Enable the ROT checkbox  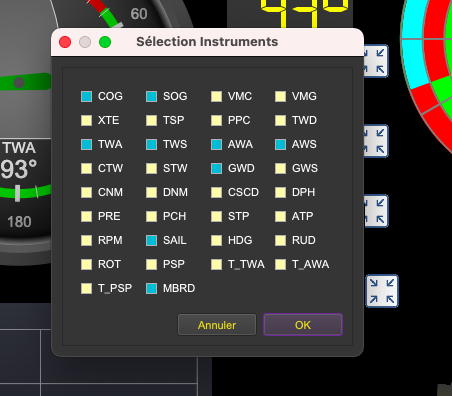[87, 264]
